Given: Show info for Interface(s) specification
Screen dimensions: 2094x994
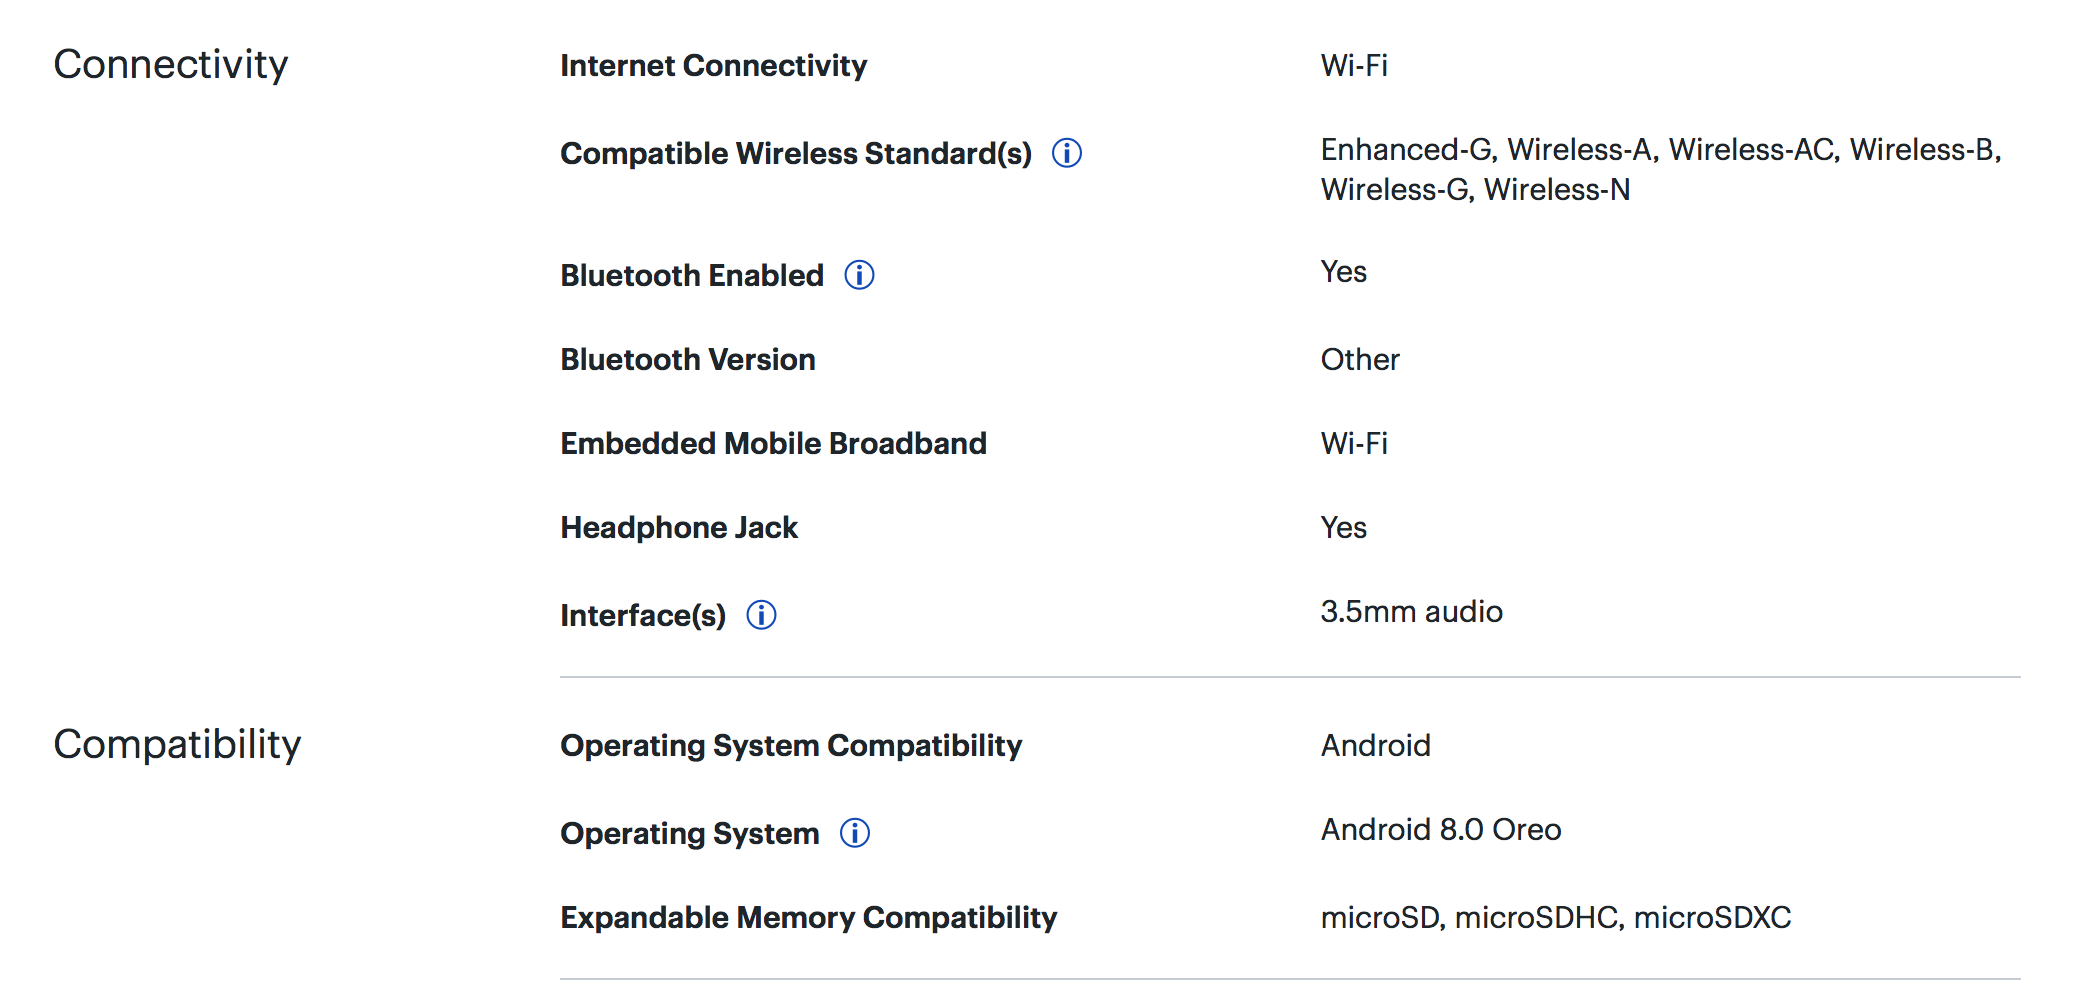Looking at the screenshot, I should [x=761, y=615].
